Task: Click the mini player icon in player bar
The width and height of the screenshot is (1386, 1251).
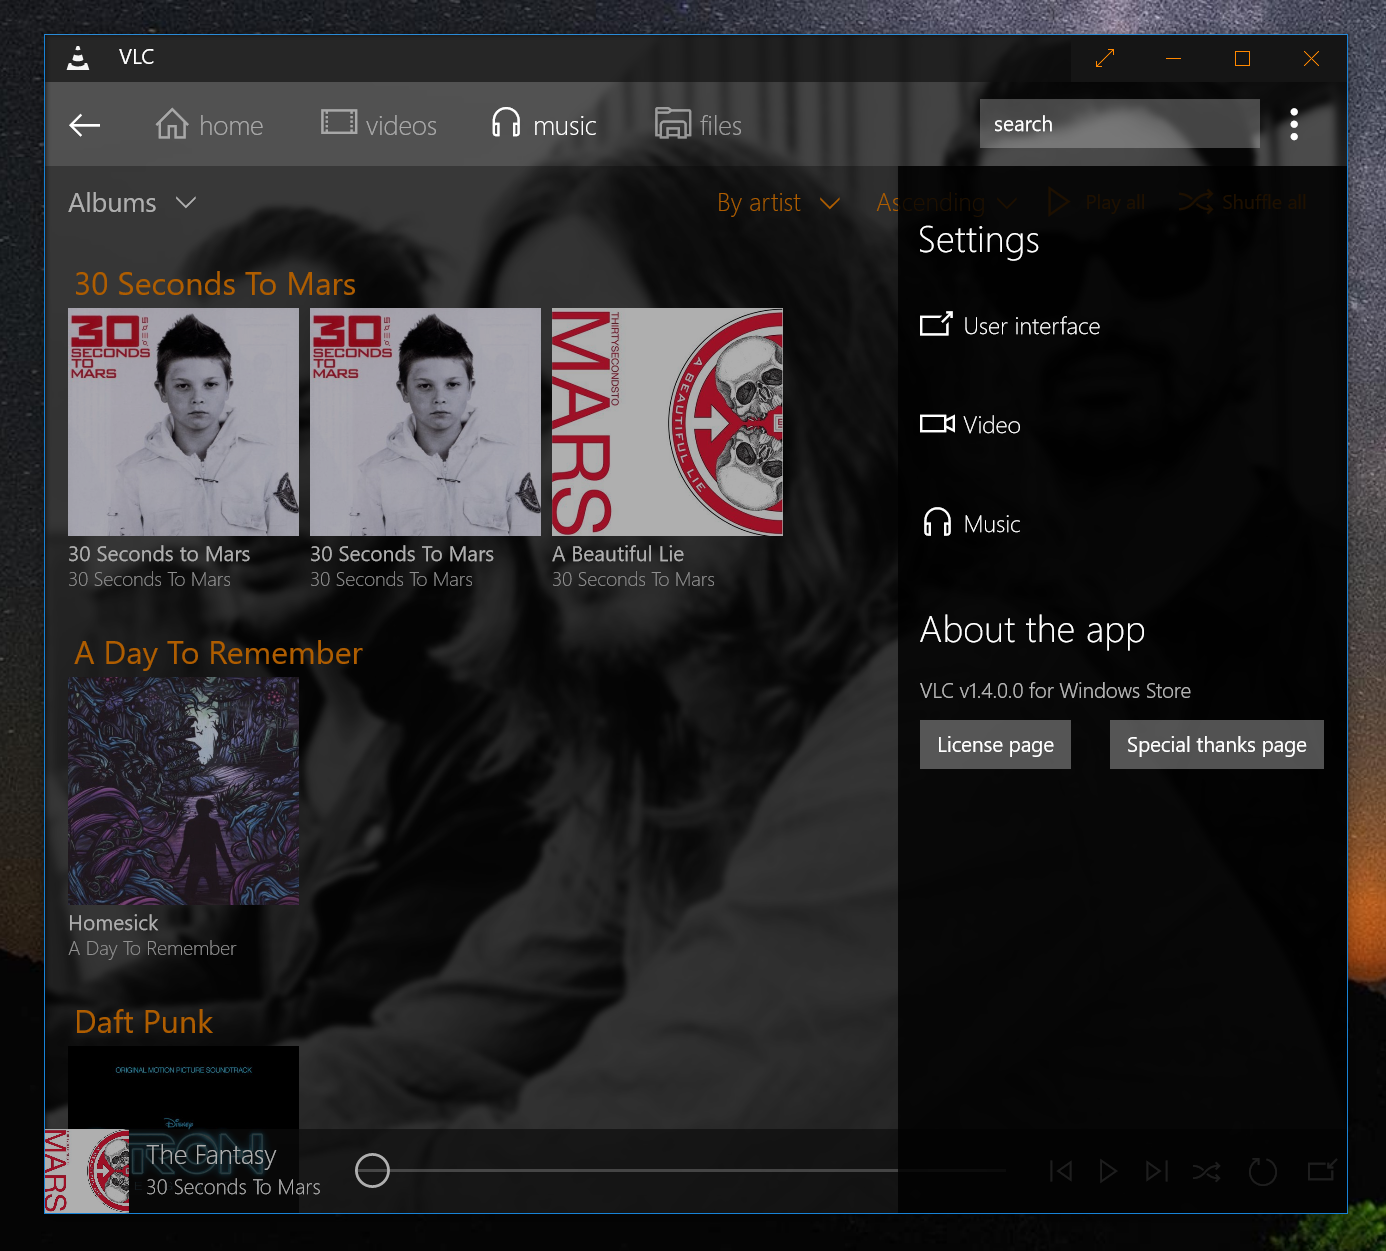Action: pos(1322,1170)
